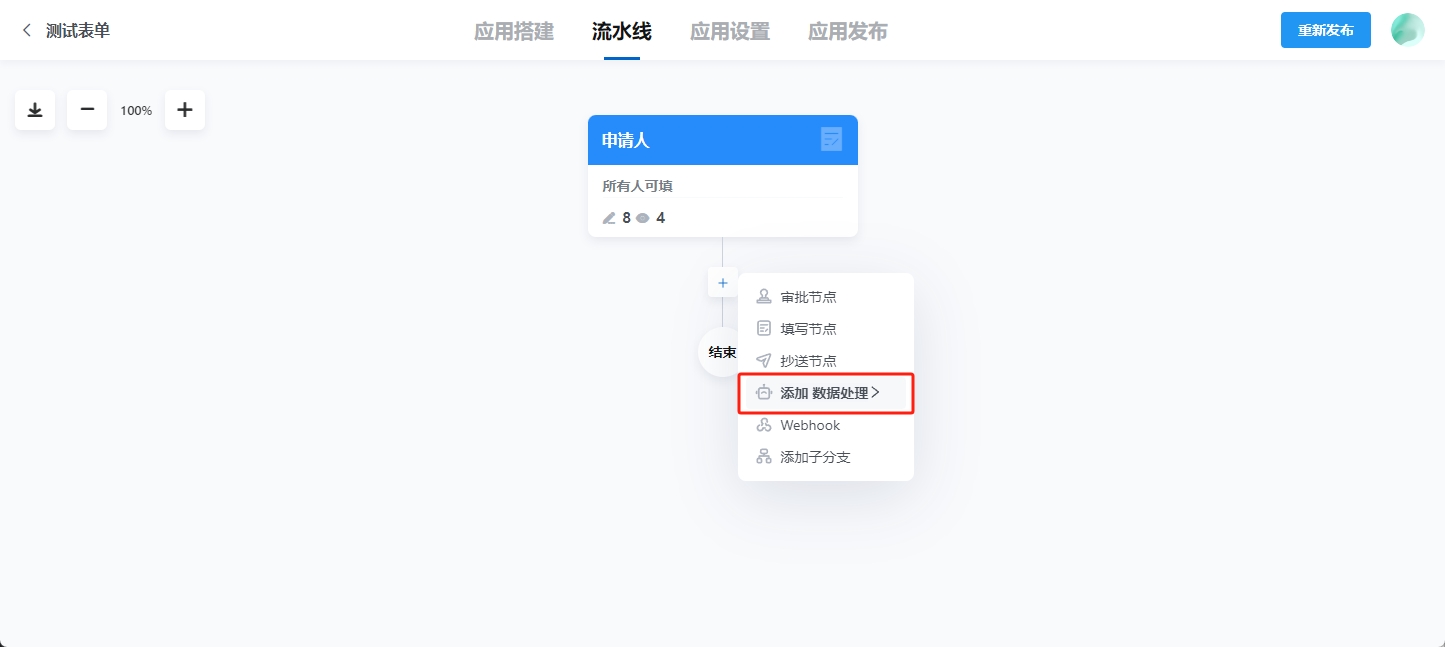Click the back arrow beside 测试表单
Viewport: 1445px width, 647px height.
pos(24,30)
